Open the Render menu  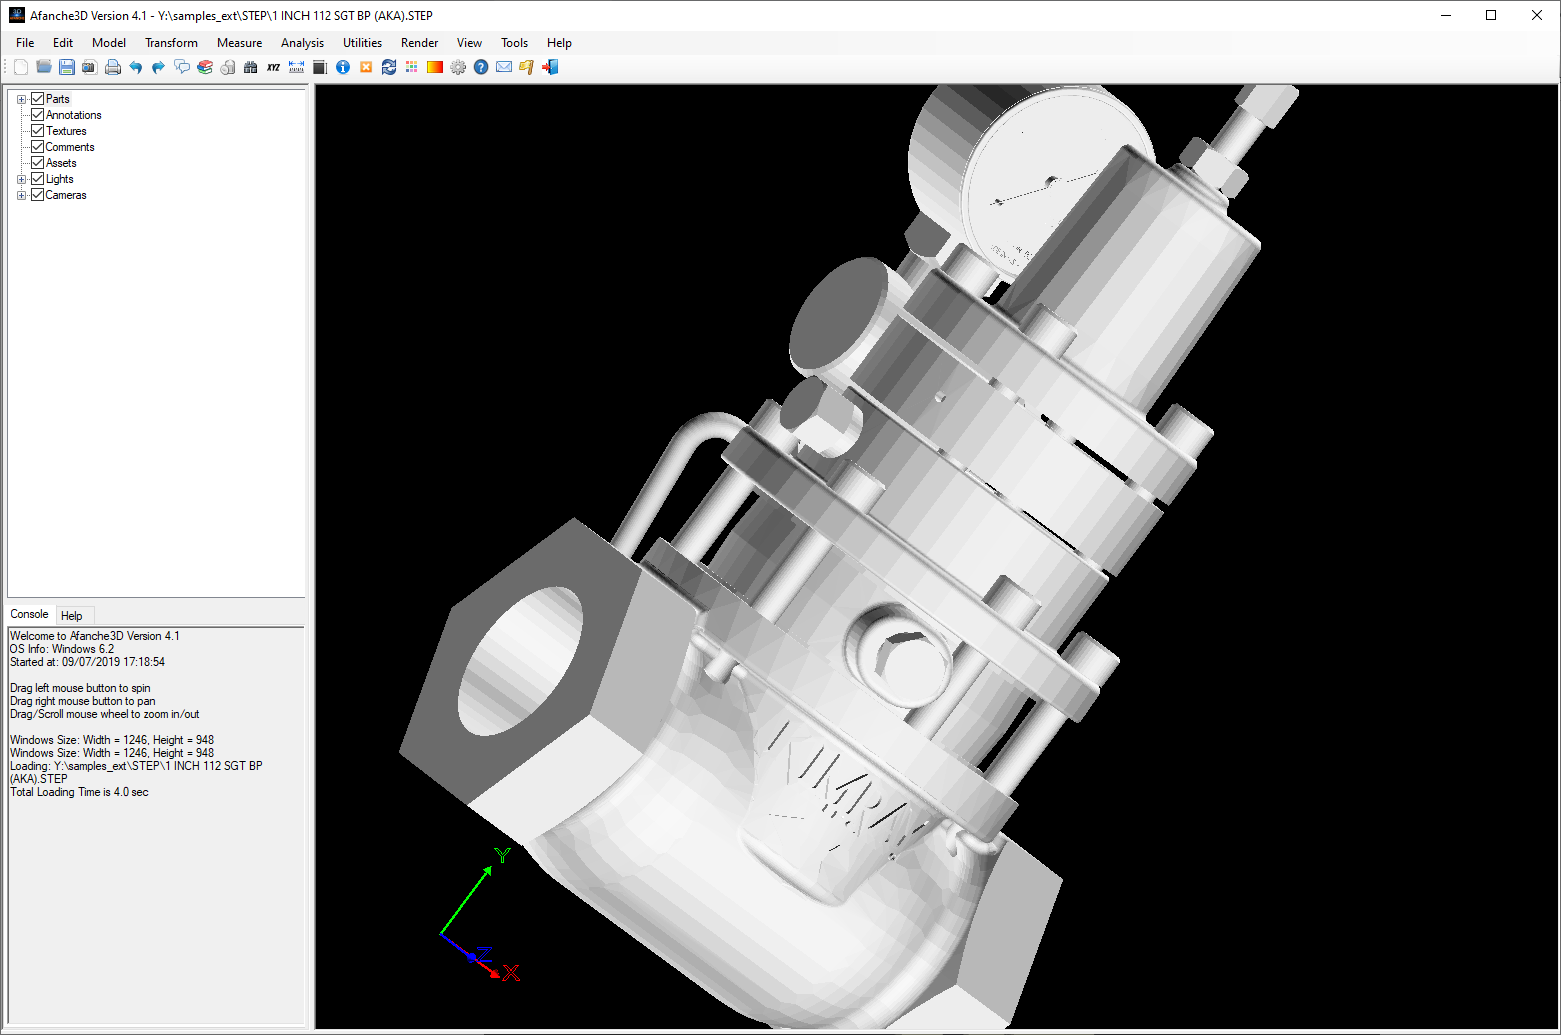[x=419, y=43]
